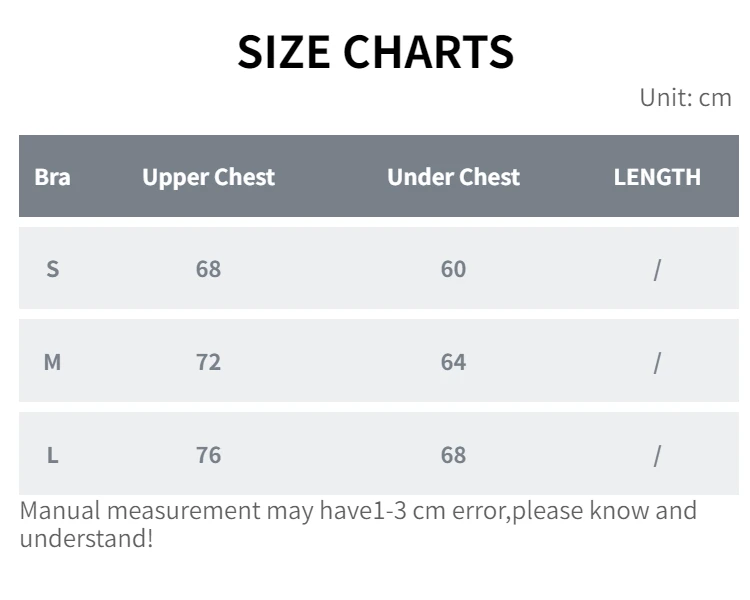
Task: Click the L size row label
Action: click(53, 455)
